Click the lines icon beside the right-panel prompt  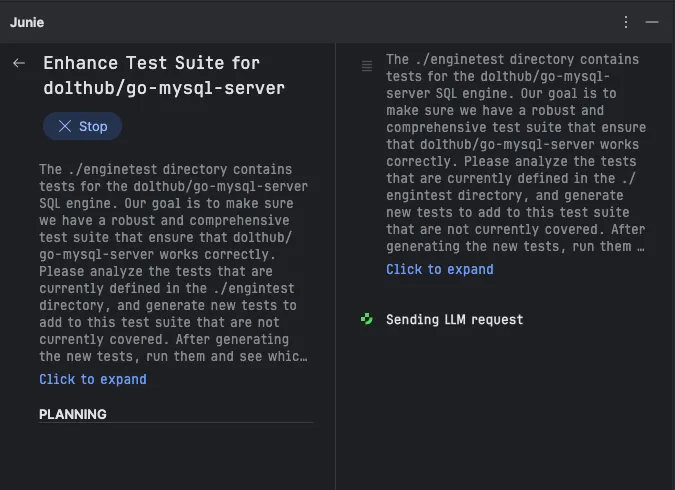pos(367,66)
